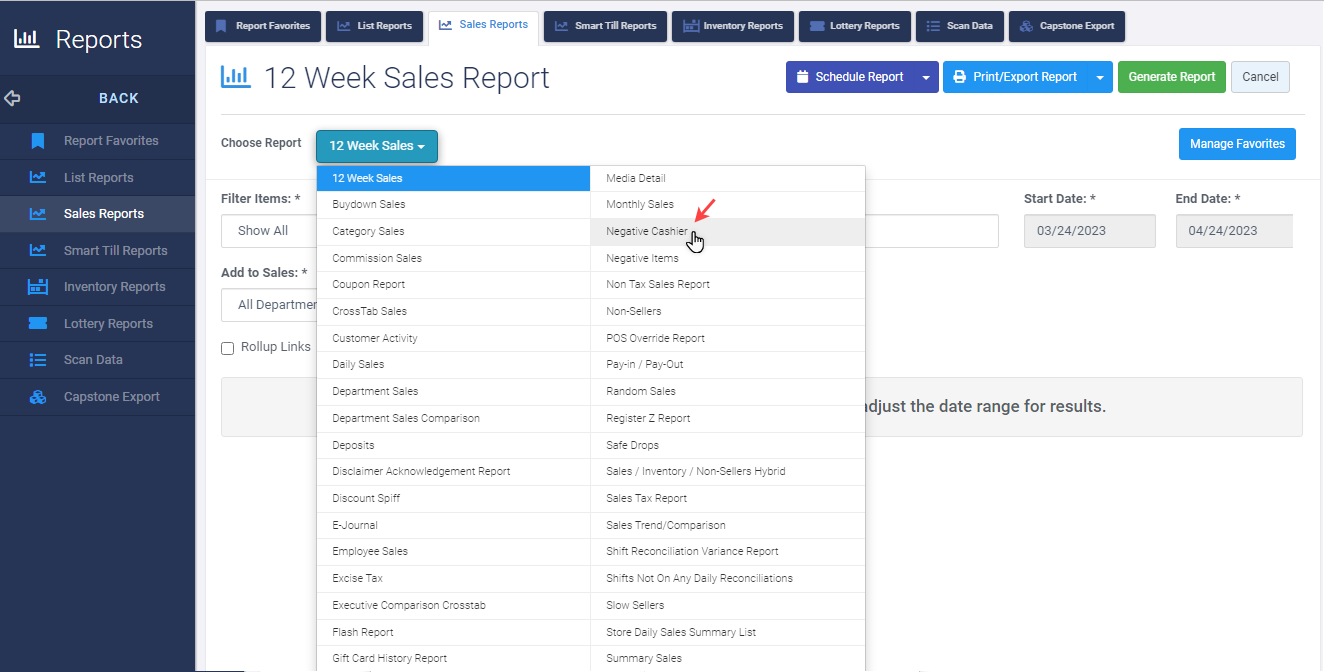Viewport: 1324px width, 672px height.
Task: Select Commission Sales report
Action: click(x=454, y=258)
